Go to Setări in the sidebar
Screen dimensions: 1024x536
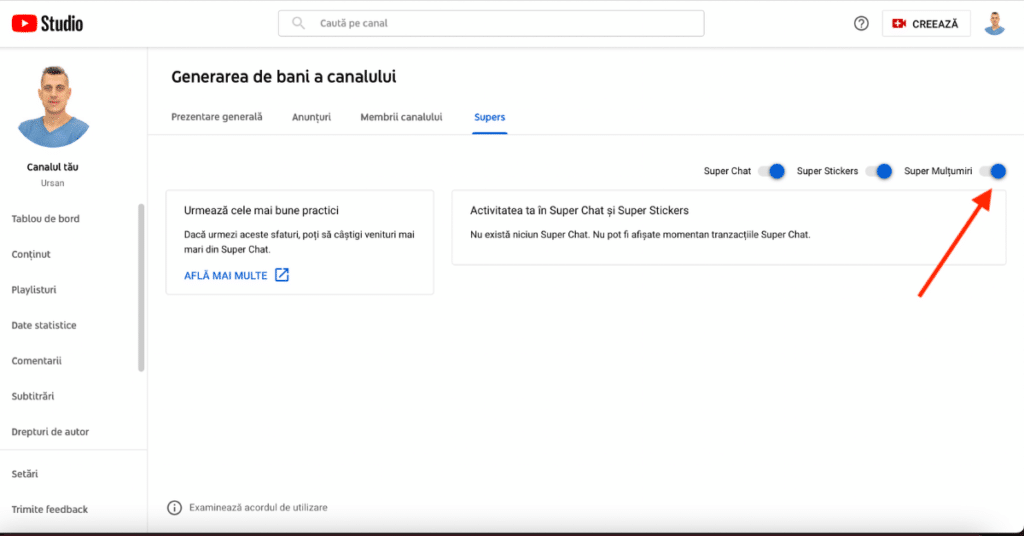pos(25,474)
